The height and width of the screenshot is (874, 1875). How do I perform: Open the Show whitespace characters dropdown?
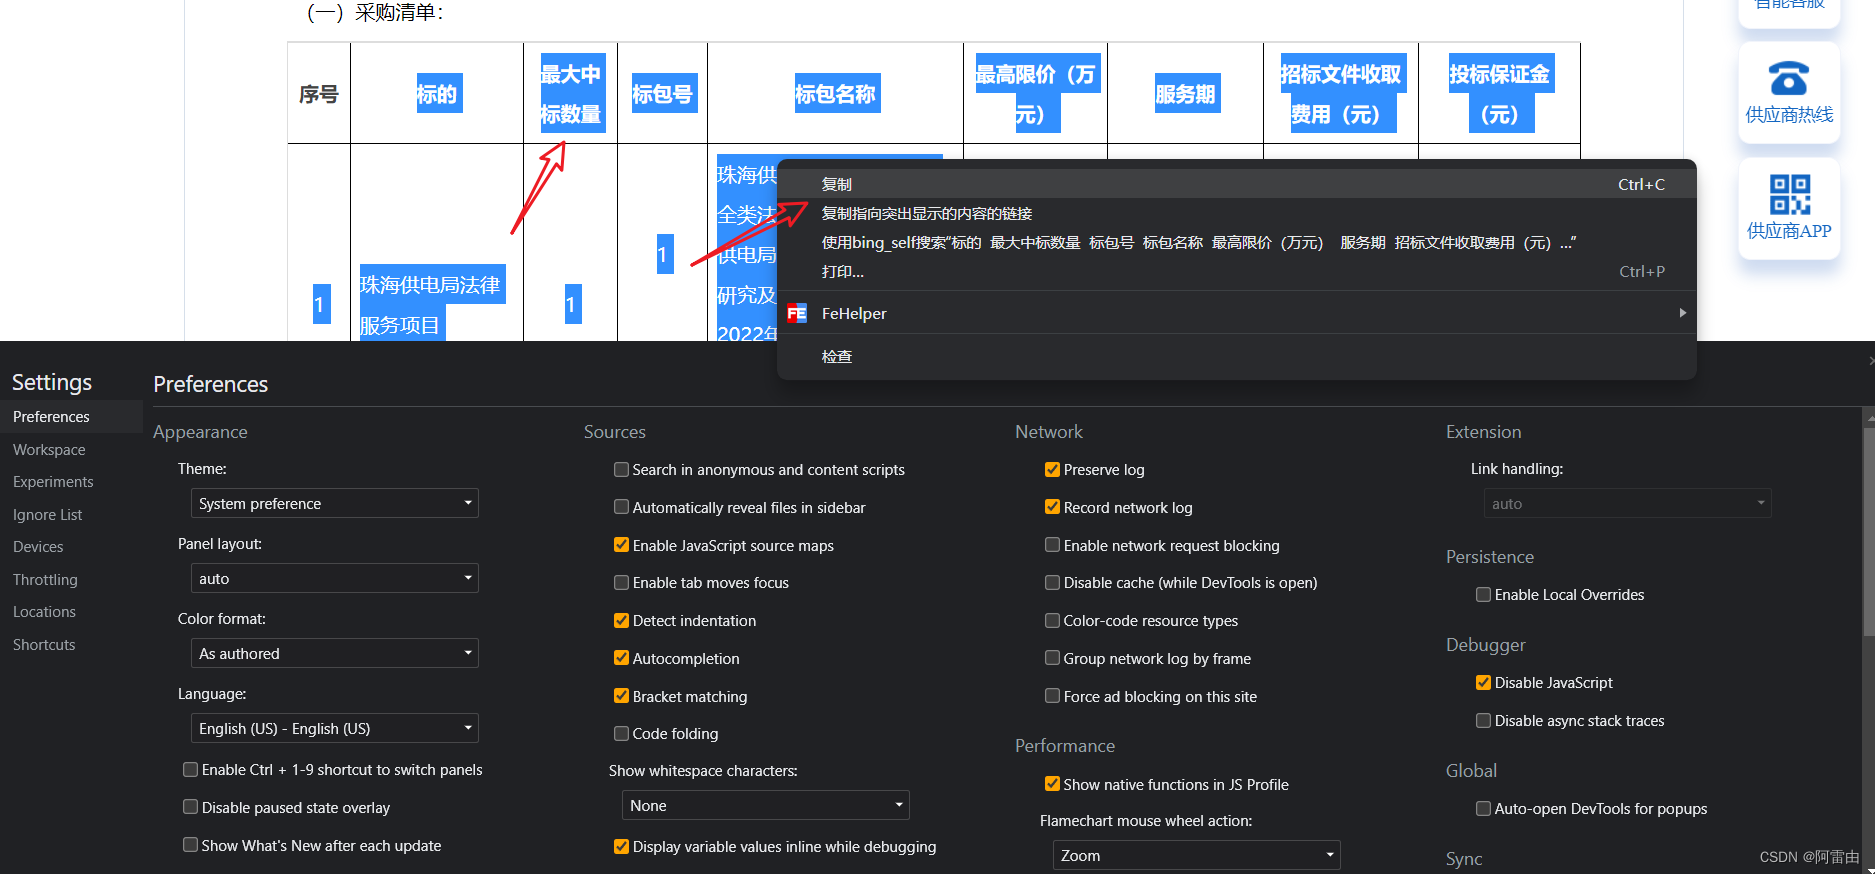click(x=765, y=805)
